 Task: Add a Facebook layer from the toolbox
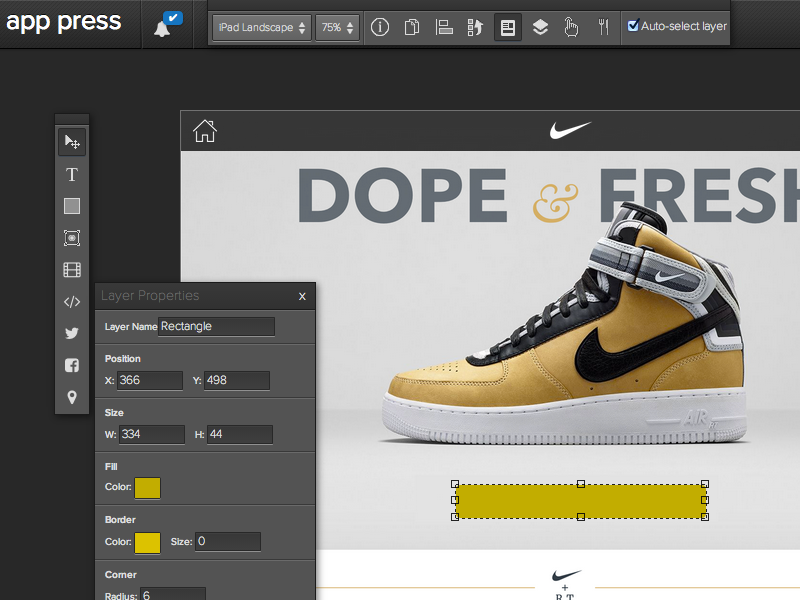(x=72, y=366)
